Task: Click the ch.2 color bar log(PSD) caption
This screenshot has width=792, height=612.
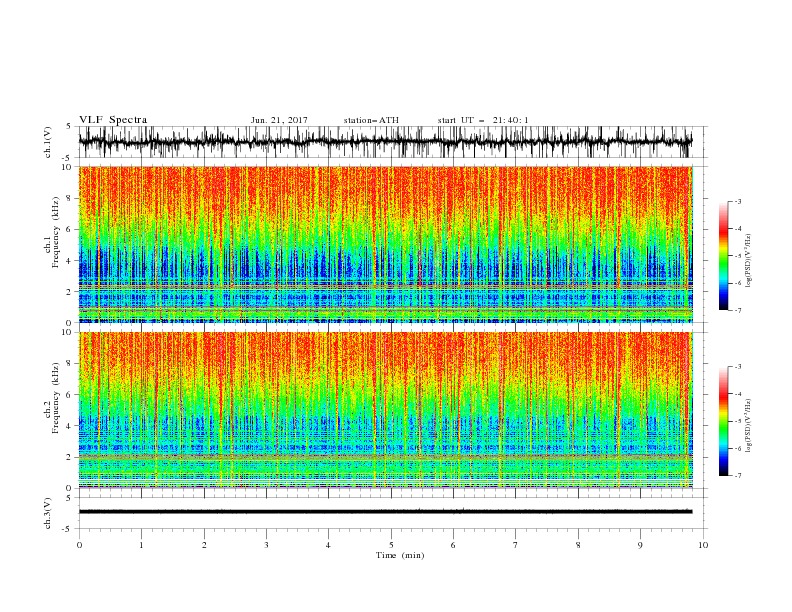Action: (x=748, y=426)
